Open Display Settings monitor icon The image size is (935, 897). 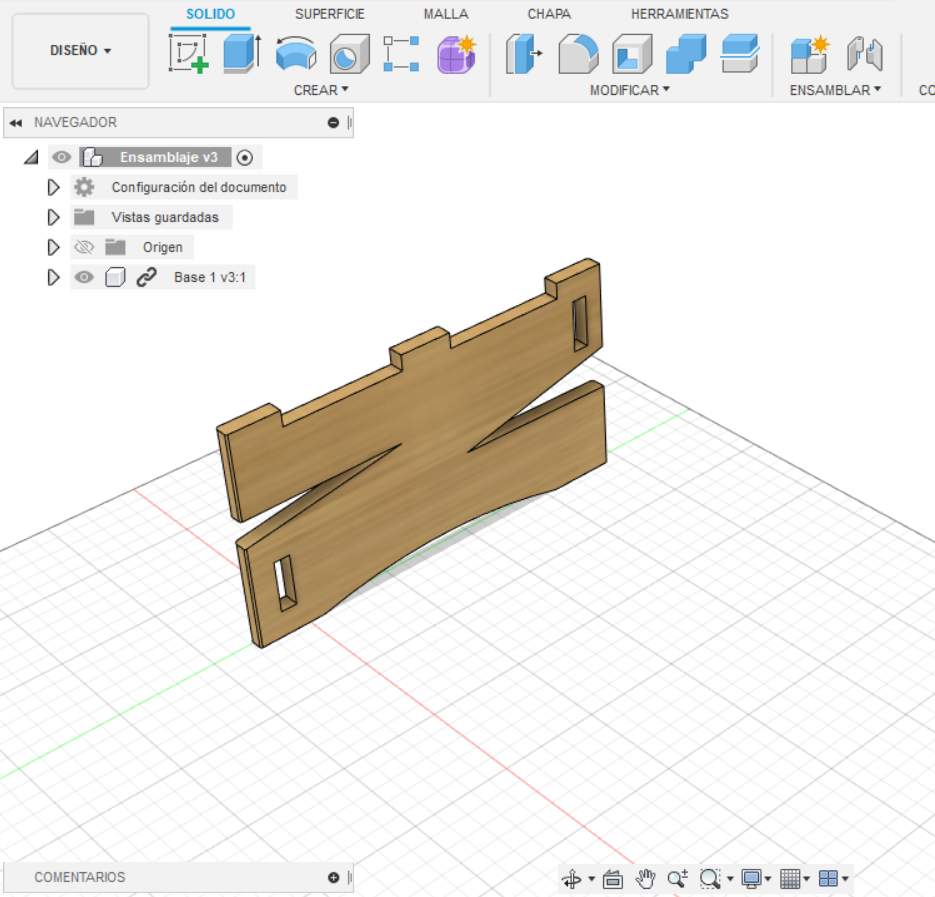click(751, 879)
